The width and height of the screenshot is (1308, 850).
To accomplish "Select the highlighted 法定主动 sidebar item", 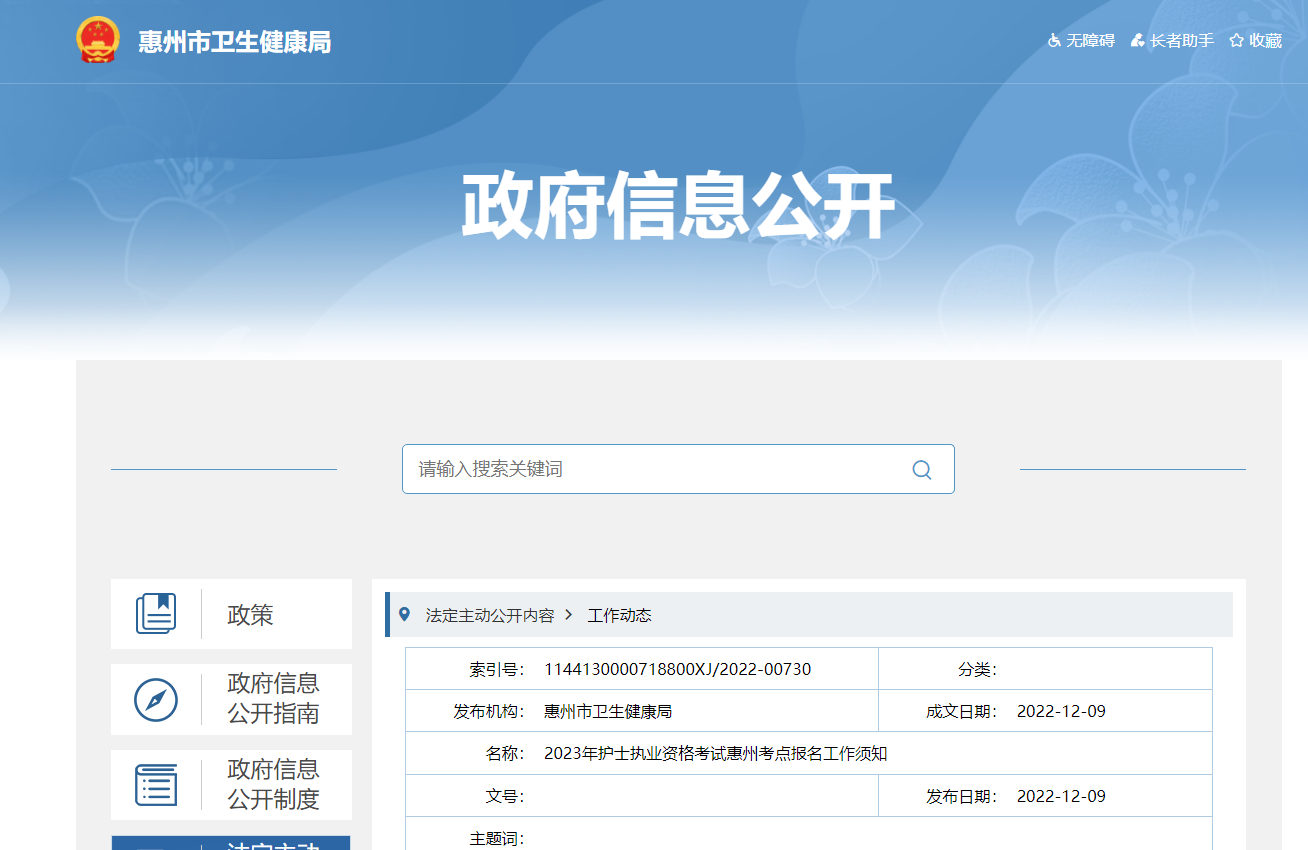I will point(231,843).
